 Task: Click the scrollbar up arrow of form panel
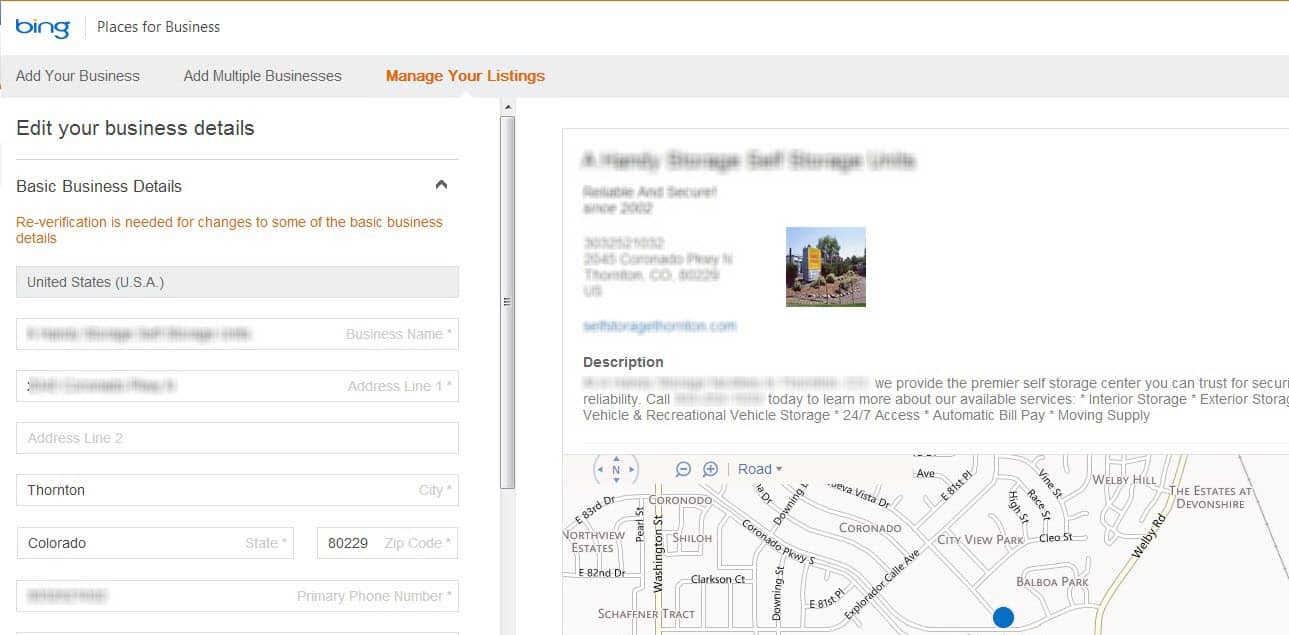point(507,106)
